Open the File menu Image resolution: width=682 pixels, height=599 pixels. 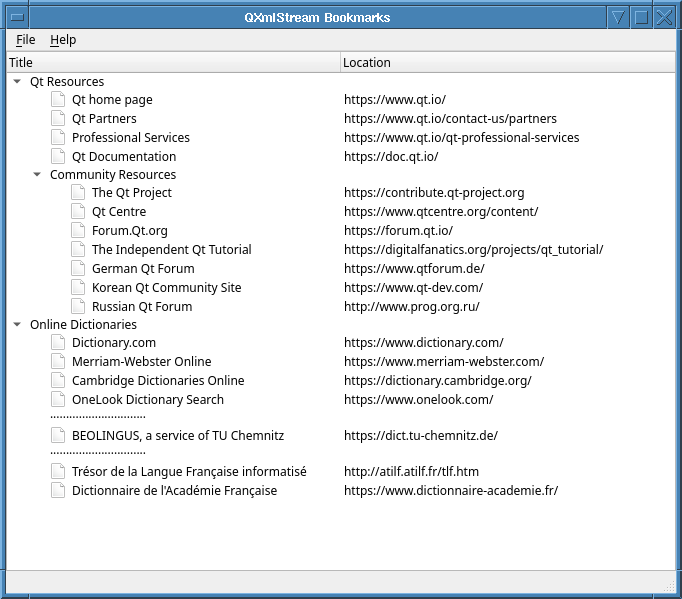(x=25, y=40)
